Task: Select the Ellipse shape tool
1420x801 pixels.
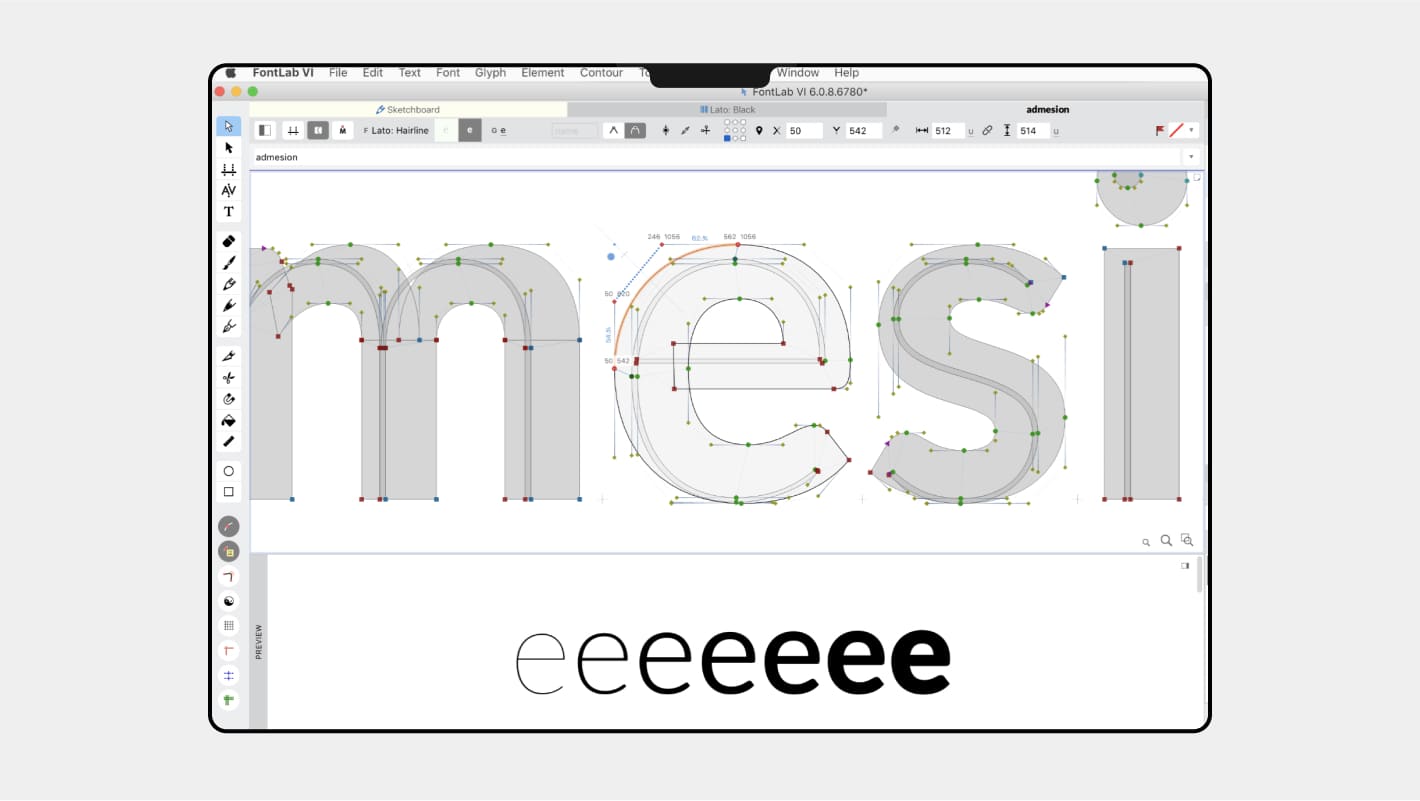Action: pyautogui.click(x=228, y=470)
